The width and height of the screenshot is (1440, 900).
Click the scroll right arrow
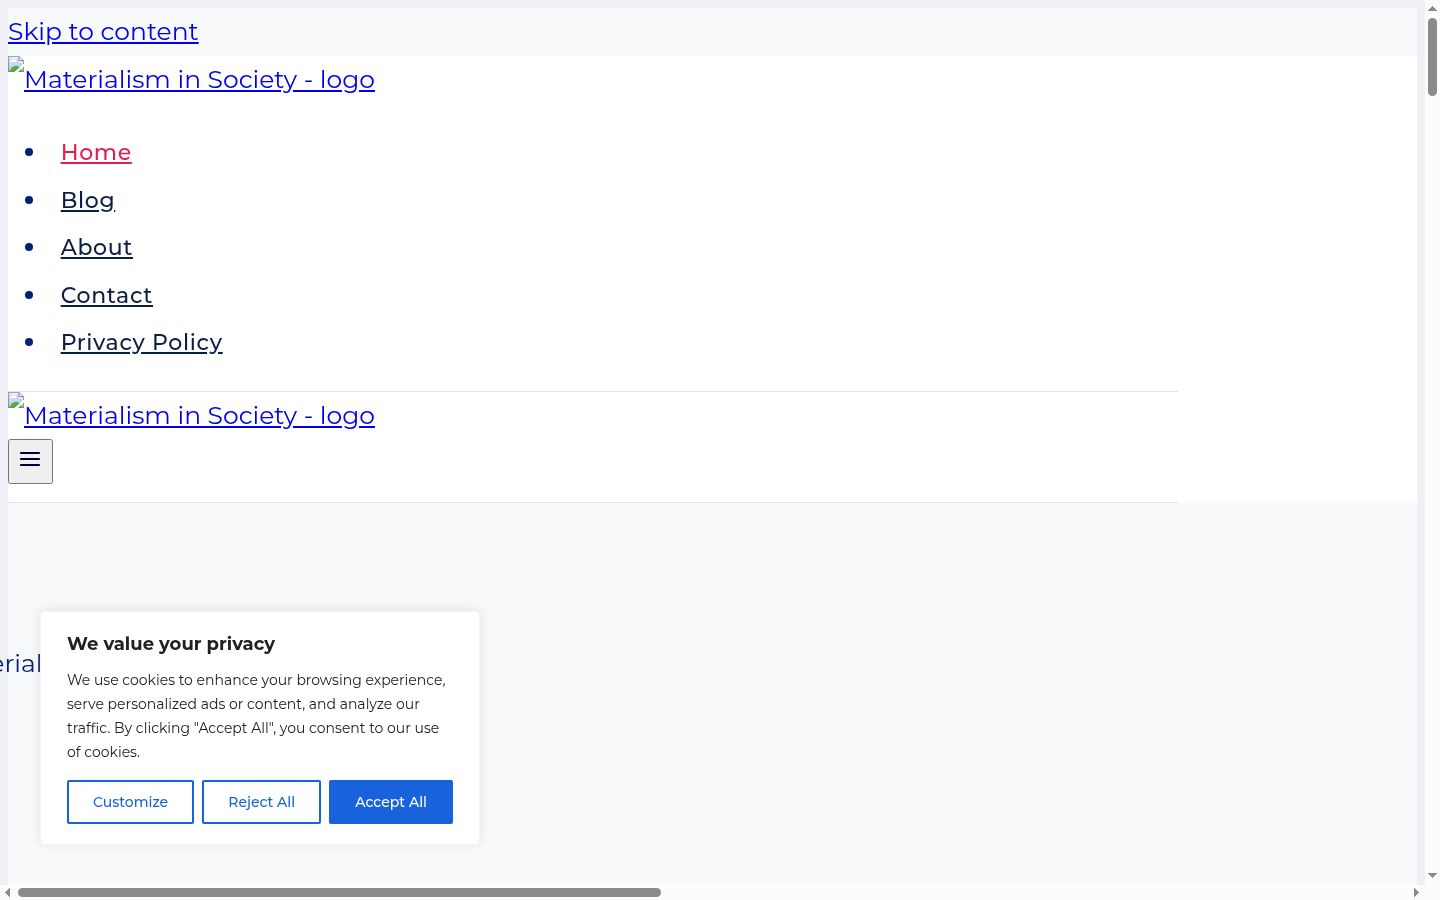[1416, 892]
